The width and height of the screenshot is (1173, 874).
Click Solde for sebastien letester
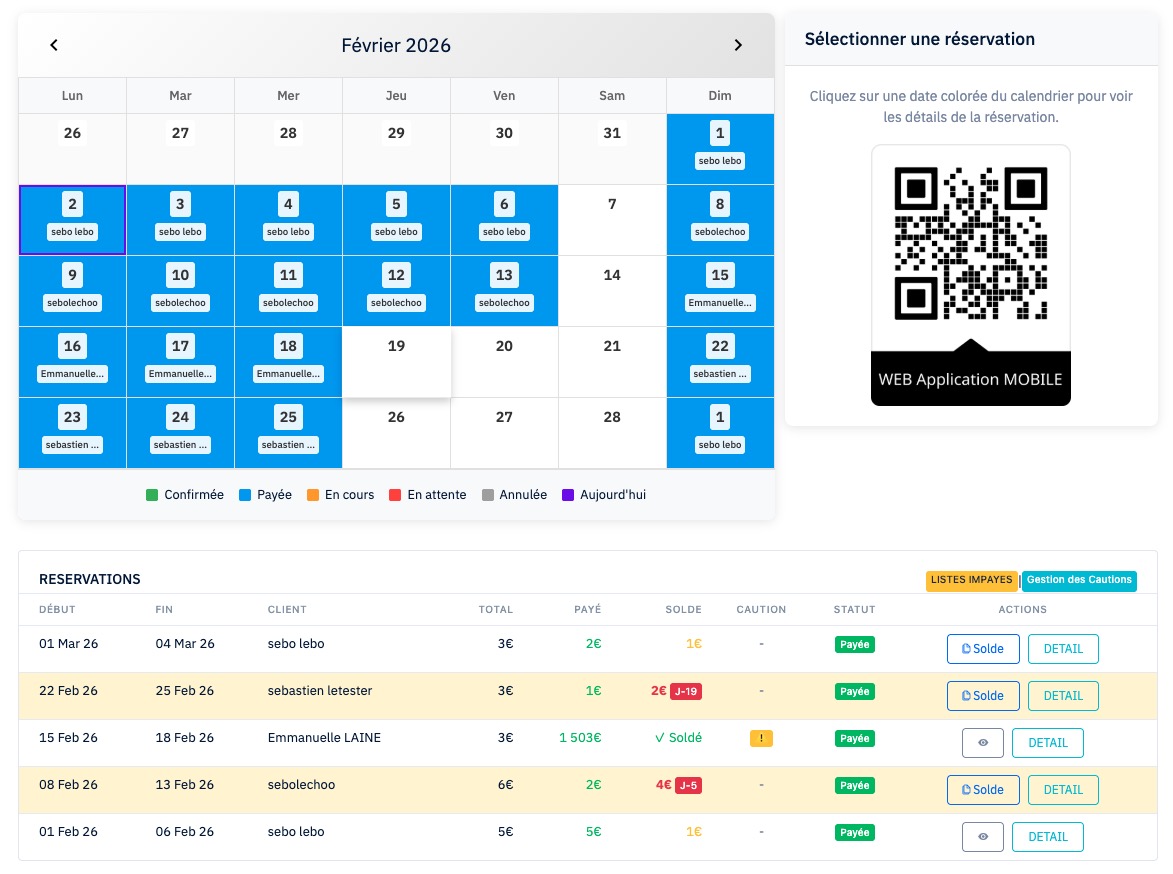pyautogui.click(x=982, y=695)
